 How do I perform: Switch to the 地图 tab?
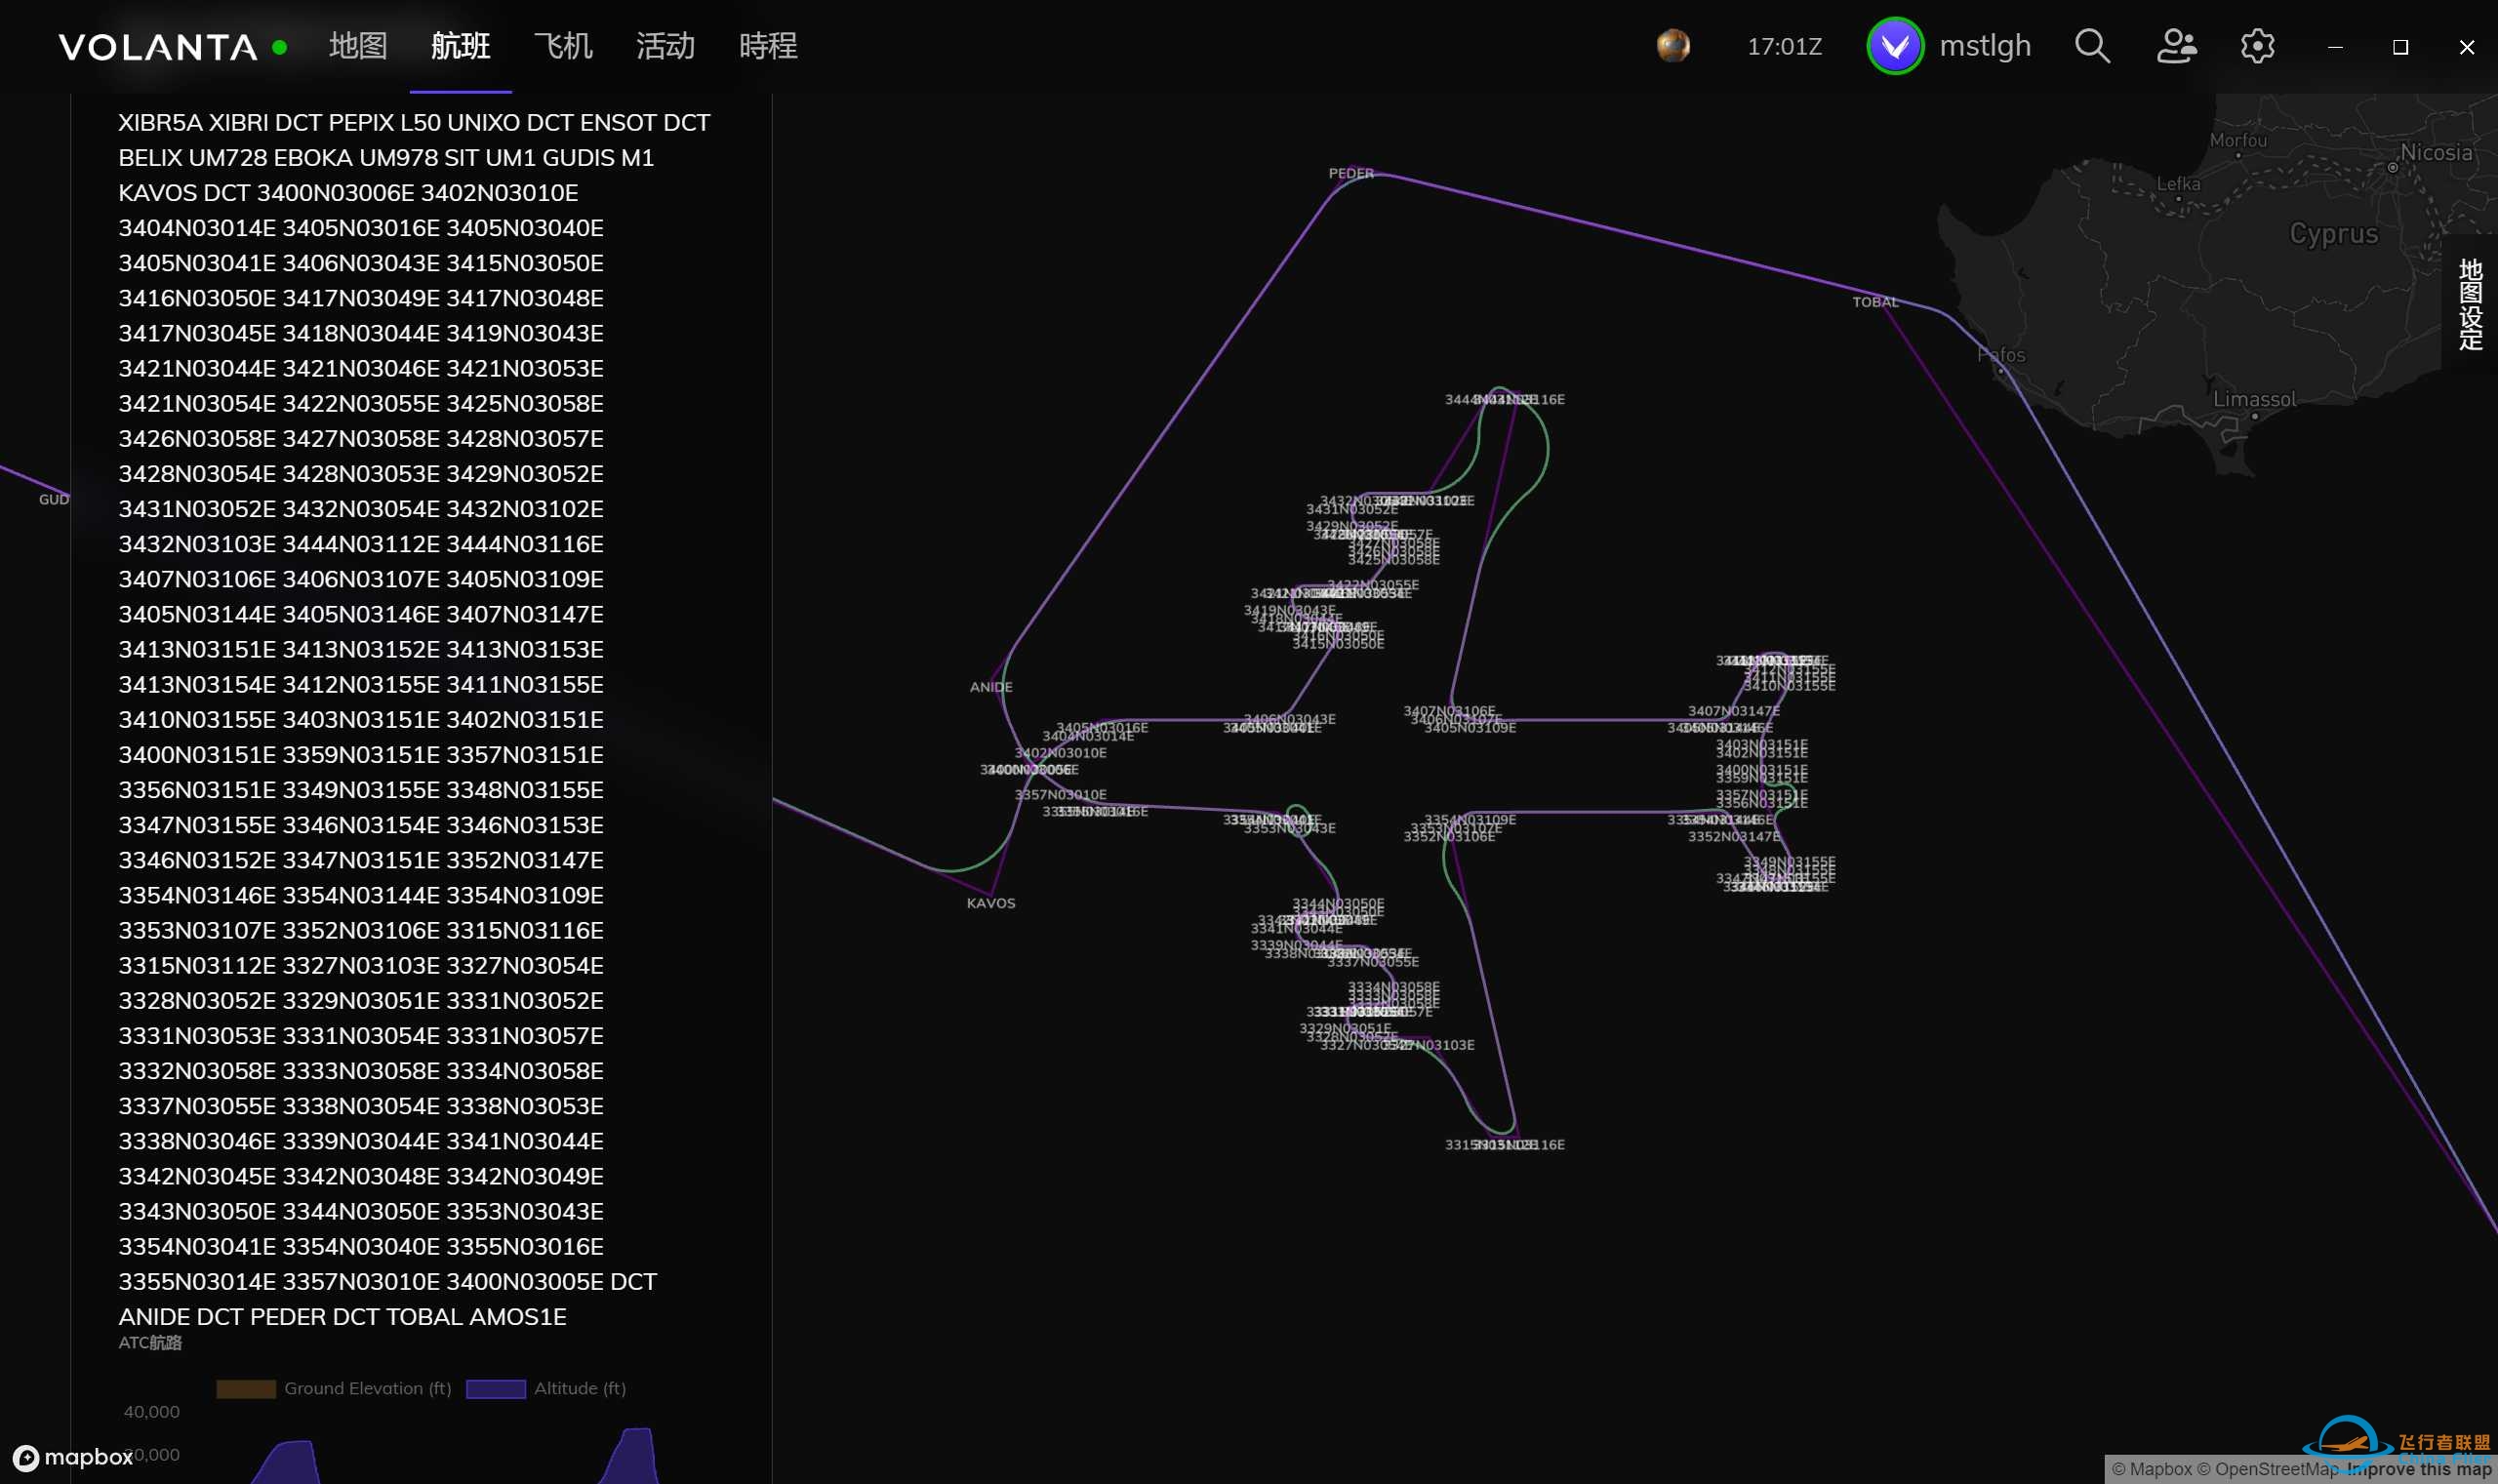pos(357,46)
